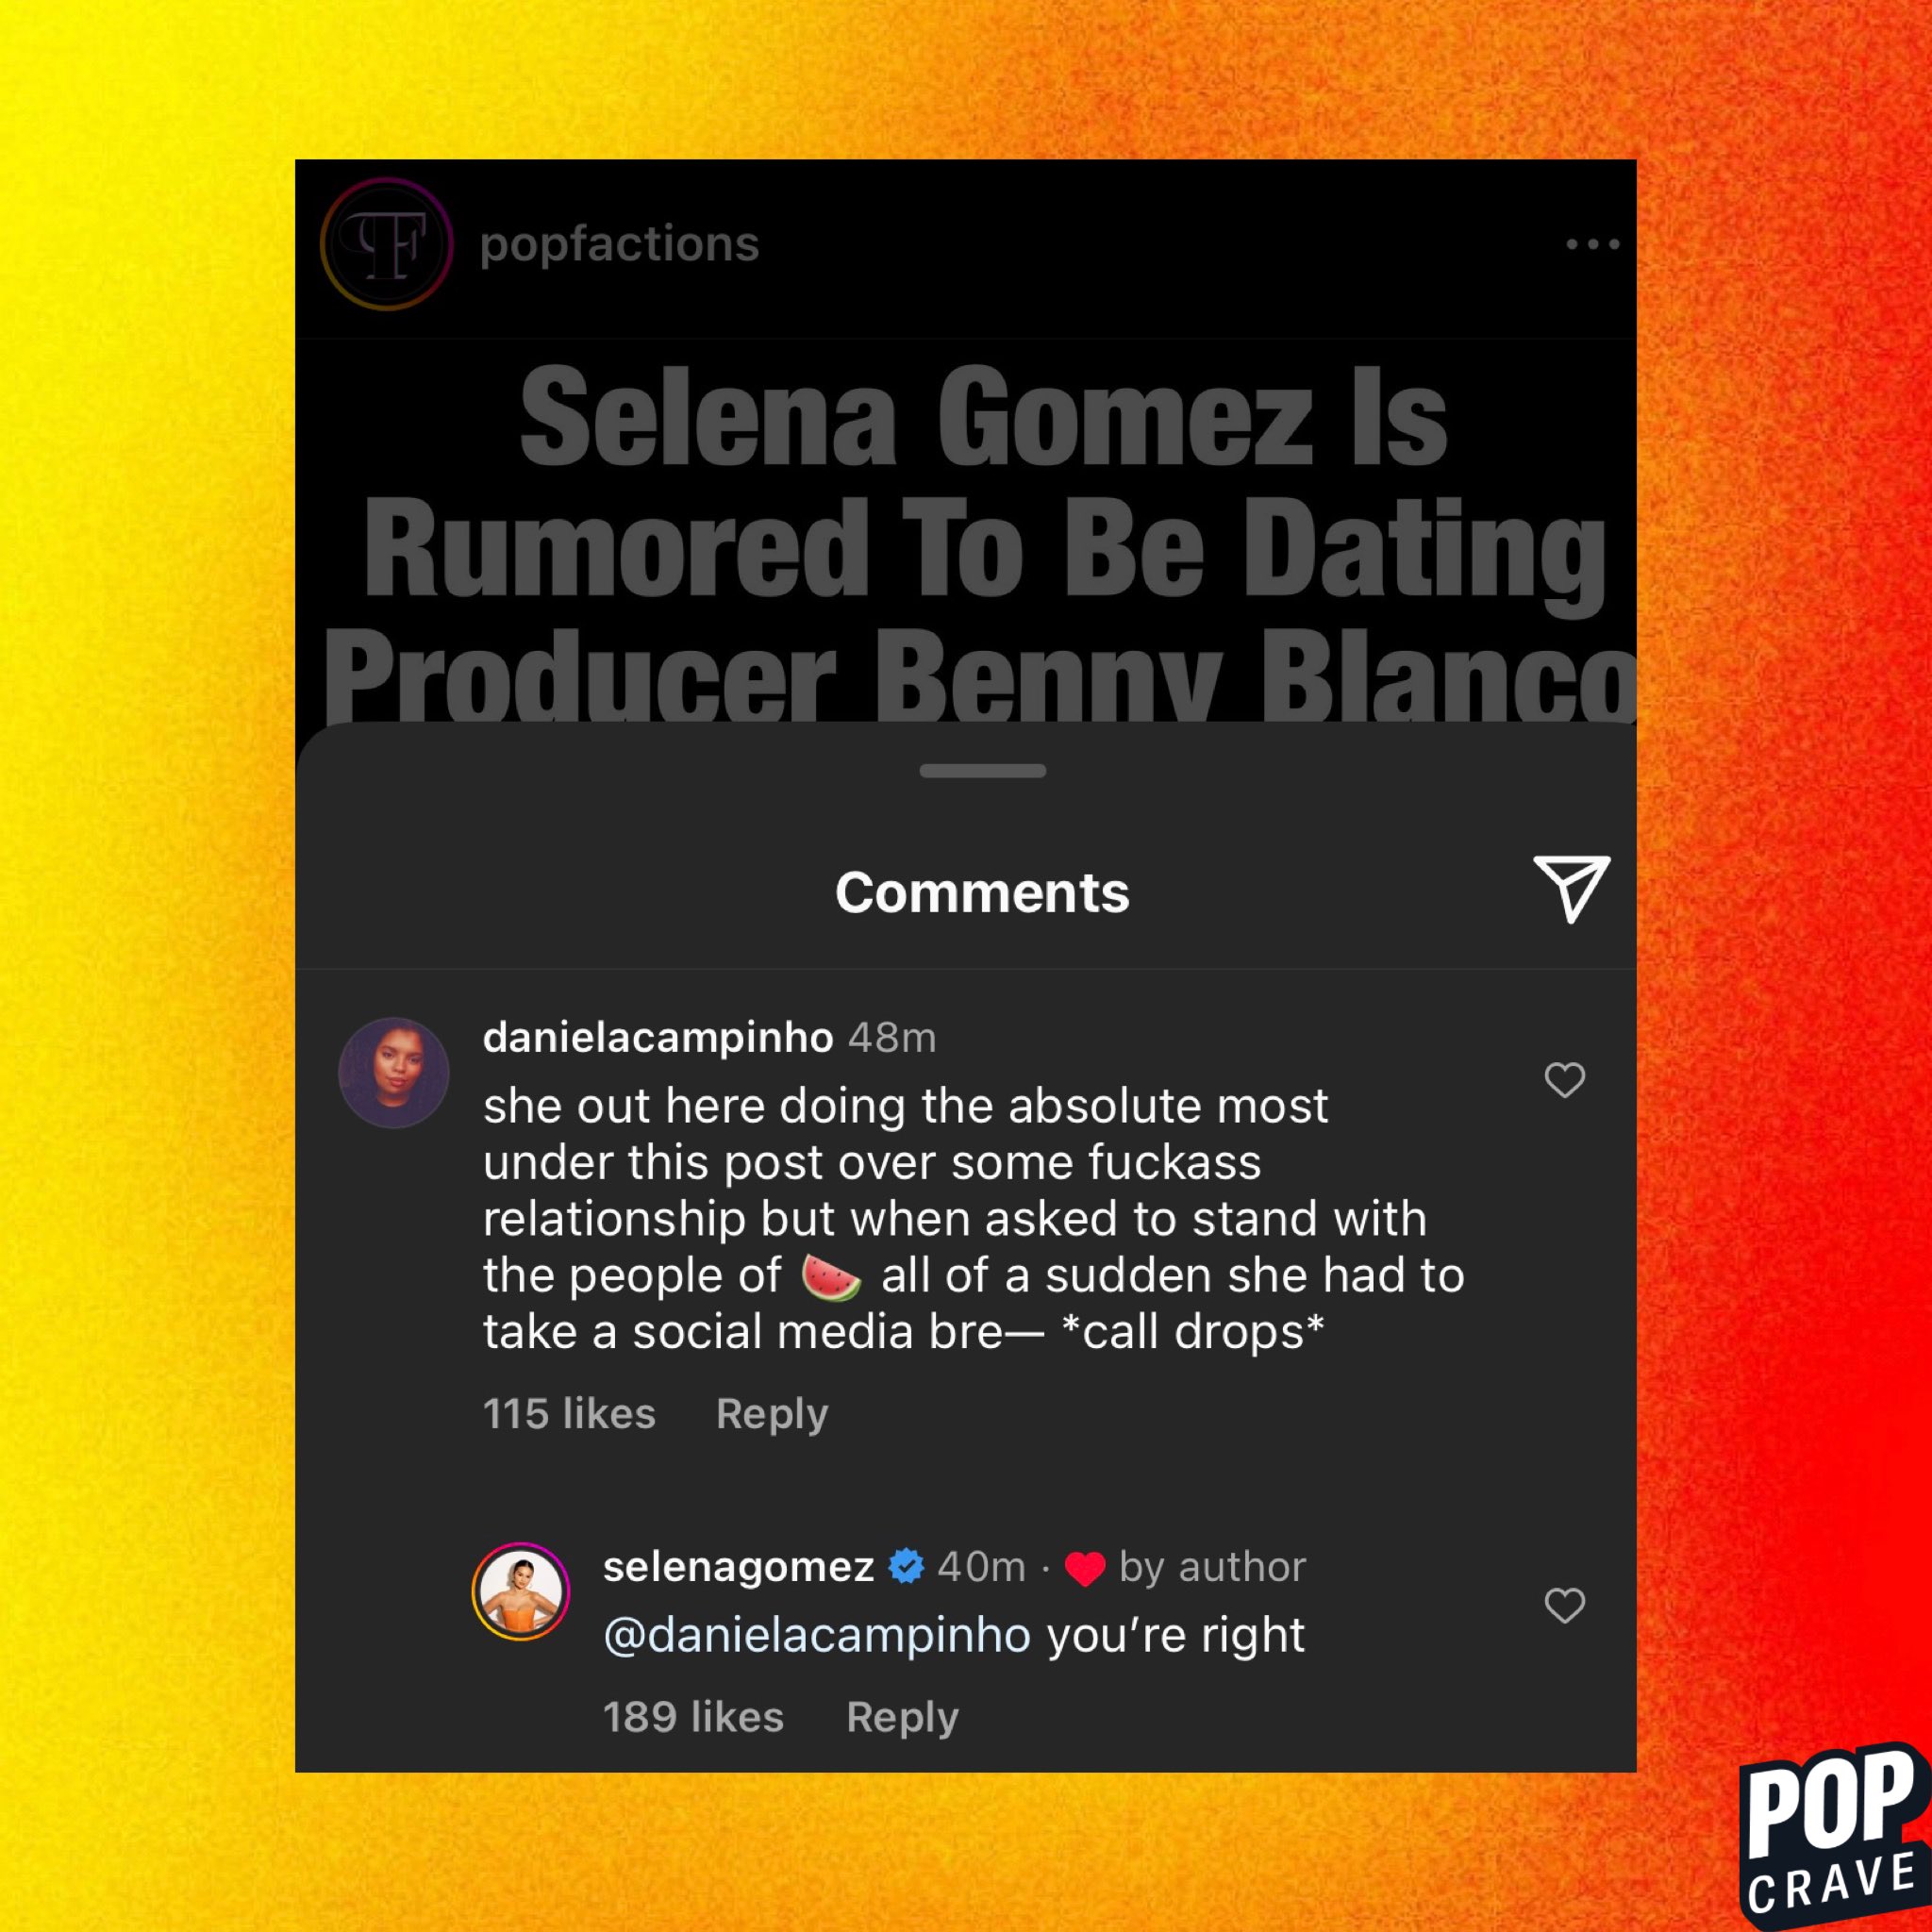Reply to selenagomez's comment
This screenshot has height=1932, width=1932.
click(x=902, y=1717)
